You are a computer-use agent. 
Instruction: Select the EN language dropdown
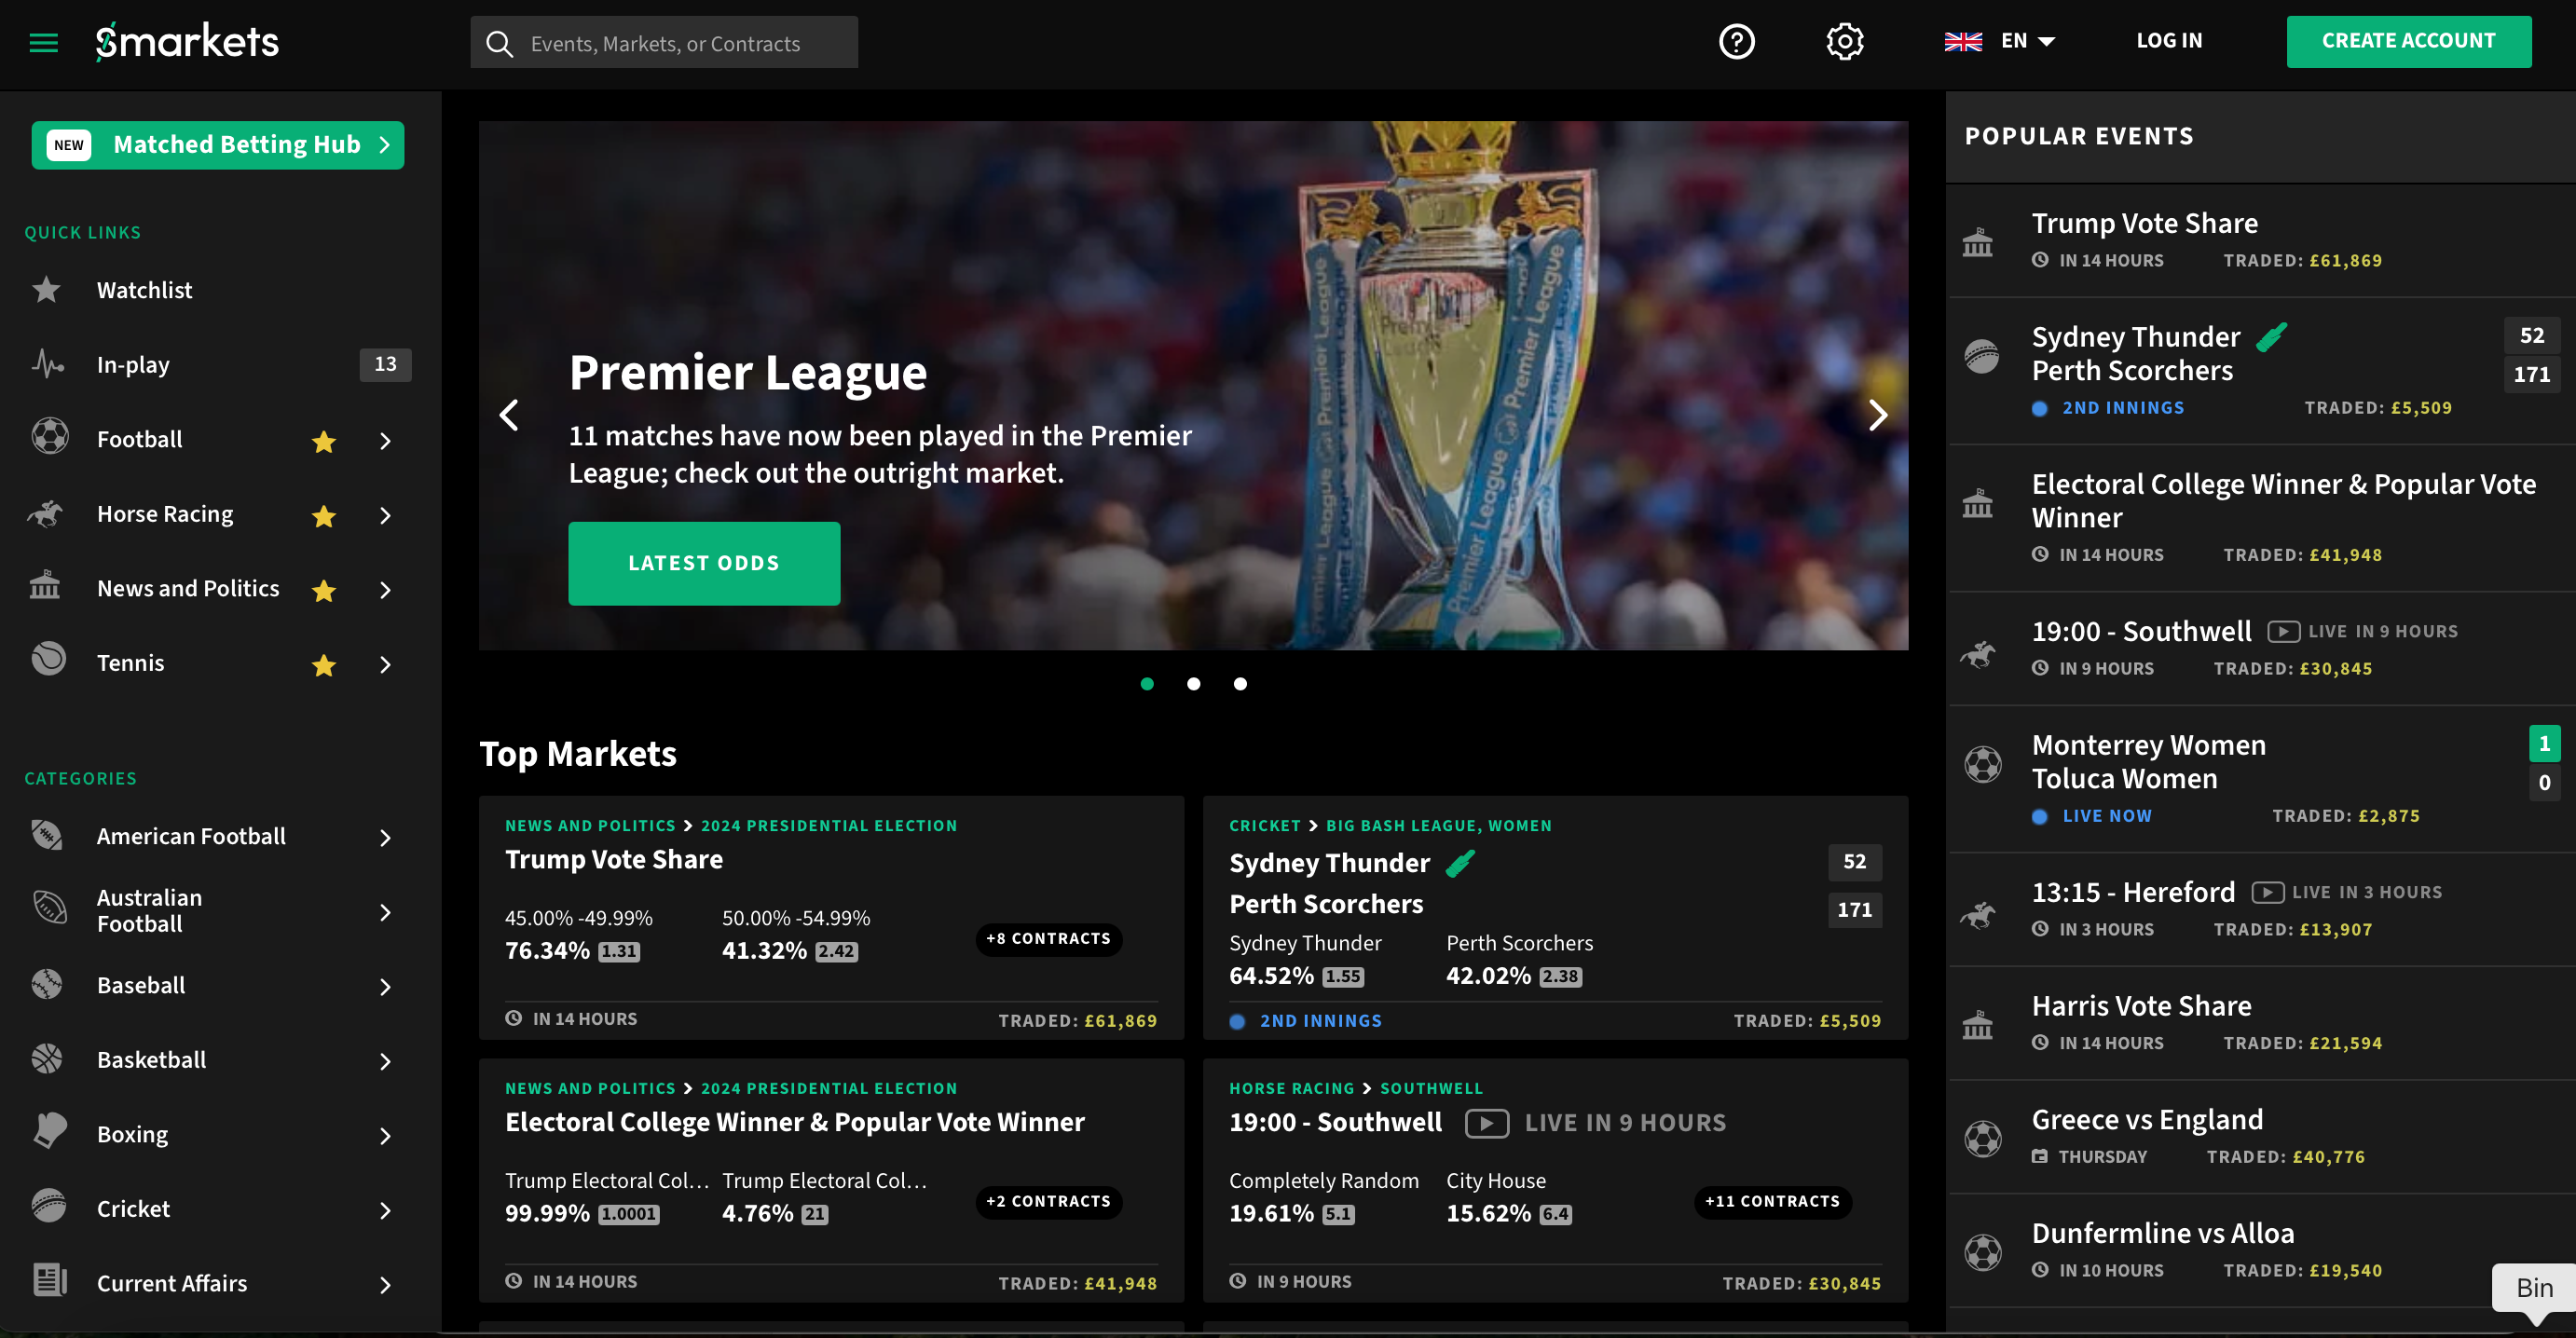point(2006,41)
